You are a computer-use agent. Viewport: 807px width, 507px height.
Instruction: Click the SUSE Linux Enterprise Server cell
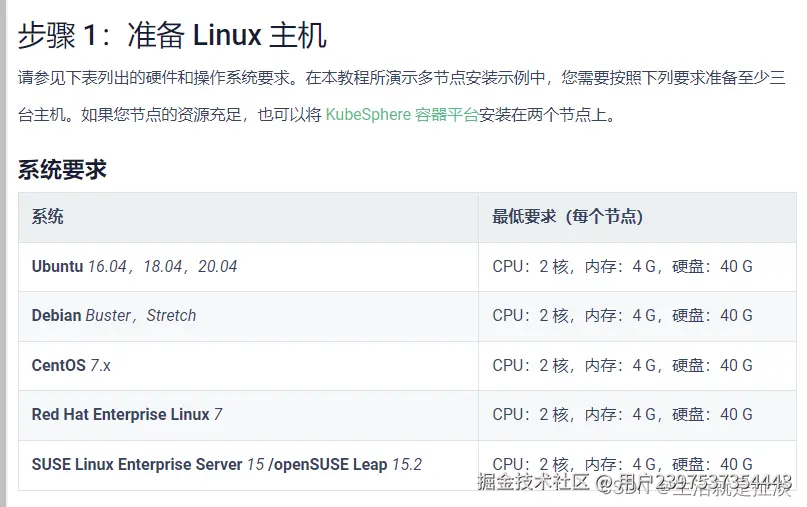pos(137,464)
